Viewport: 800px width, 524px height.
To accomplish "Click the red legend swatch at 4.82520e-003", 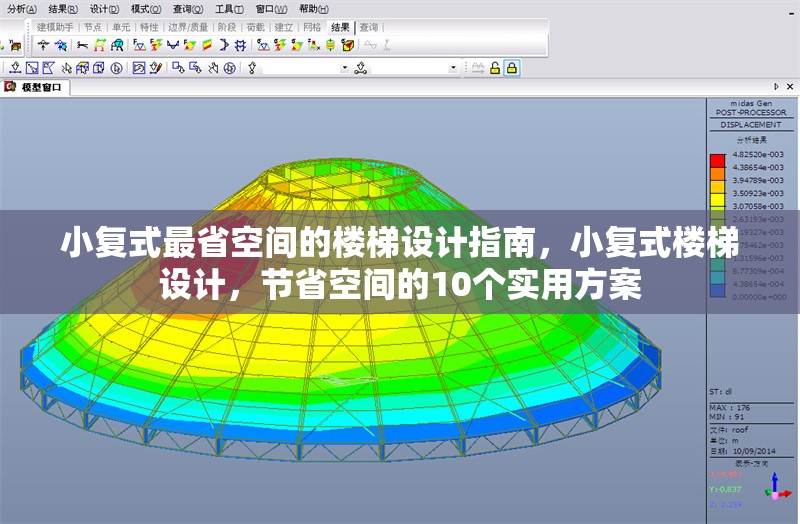I will click(717, 161).
